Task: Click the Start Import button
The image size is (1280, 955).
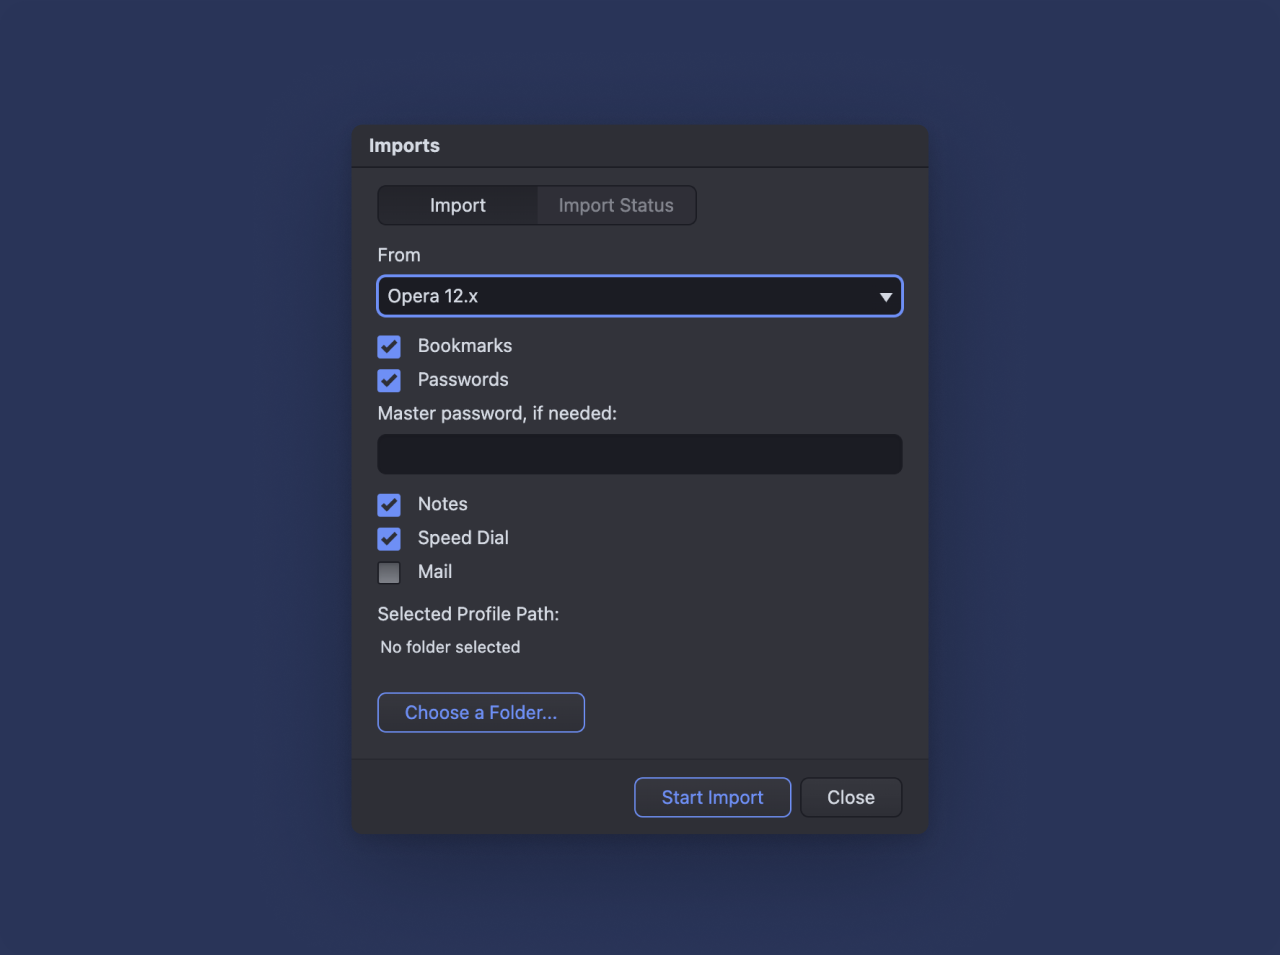Action: [712, 797]
